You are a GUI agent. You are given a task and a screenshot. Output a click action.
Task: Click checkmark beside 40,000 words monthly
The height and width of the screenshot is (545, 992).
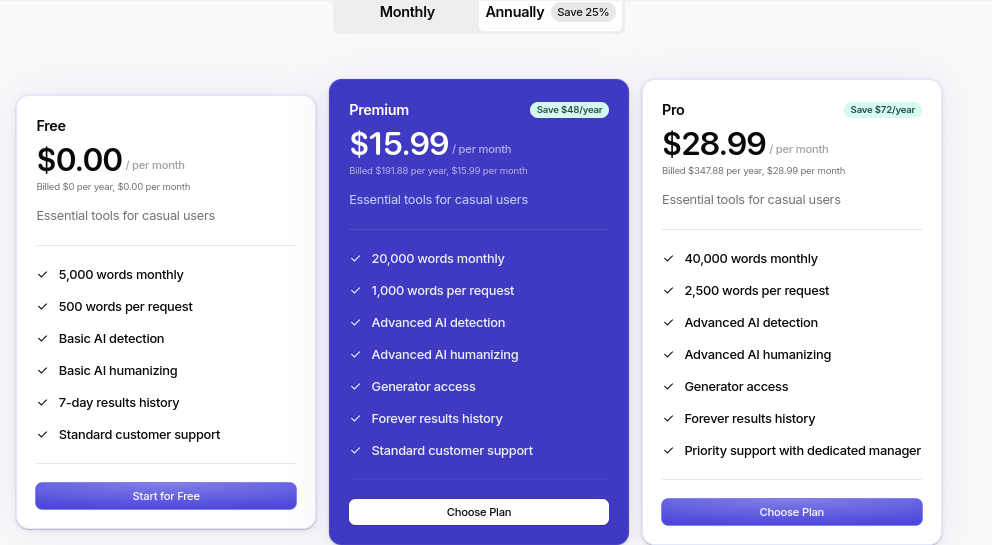tap(668, 259)
